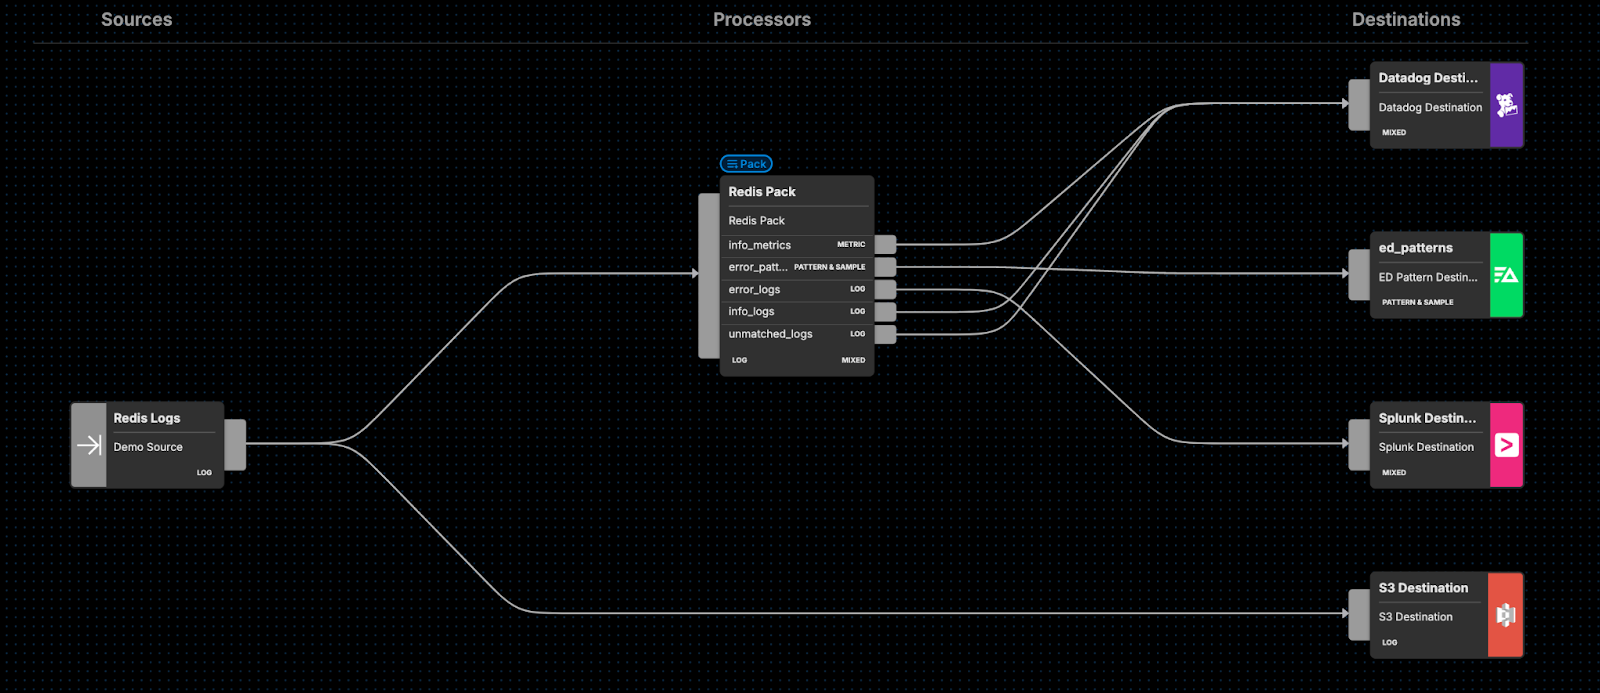Click the Datadog Destination input port

[x=1358, y=105]
